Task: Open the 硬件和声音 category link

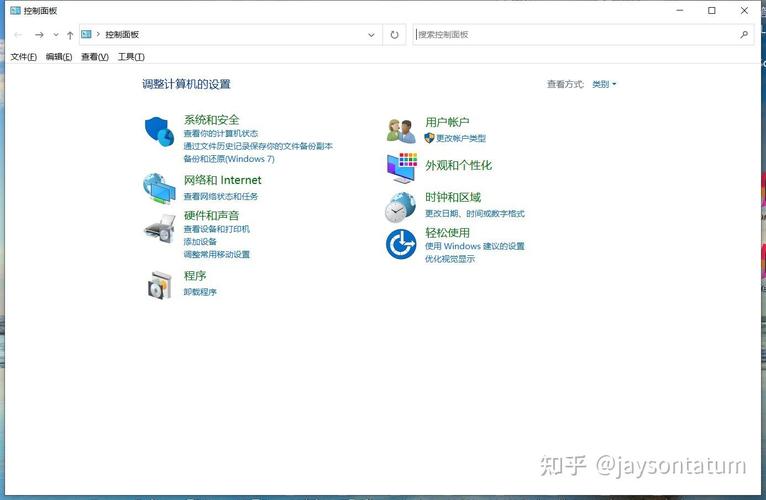Action: click(212, 216)
